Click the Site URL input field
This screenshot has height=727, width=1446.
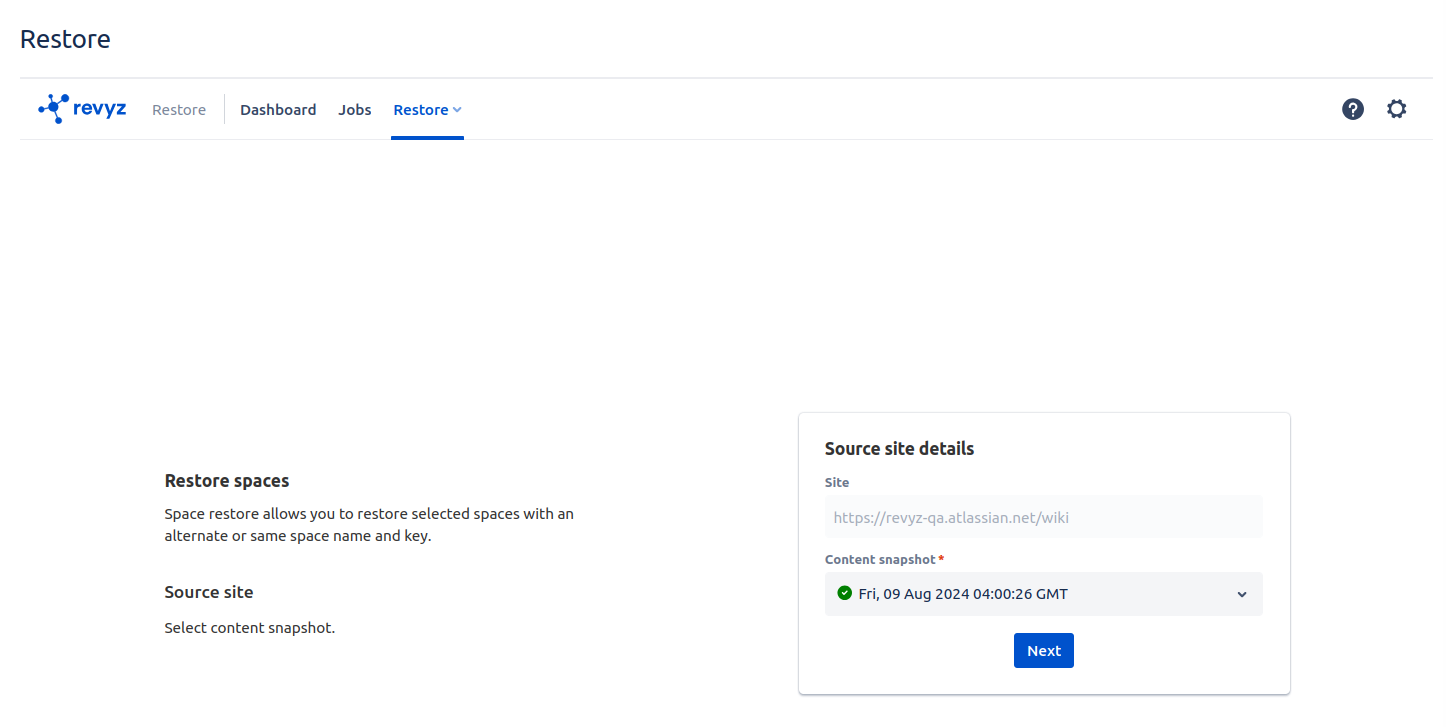tap(1042, 517)
